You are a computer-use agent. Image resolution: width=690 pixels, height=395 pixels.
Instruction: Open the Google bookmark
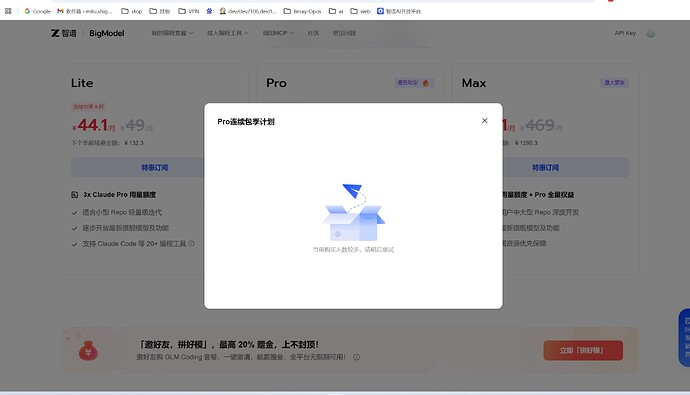point(37,11)
